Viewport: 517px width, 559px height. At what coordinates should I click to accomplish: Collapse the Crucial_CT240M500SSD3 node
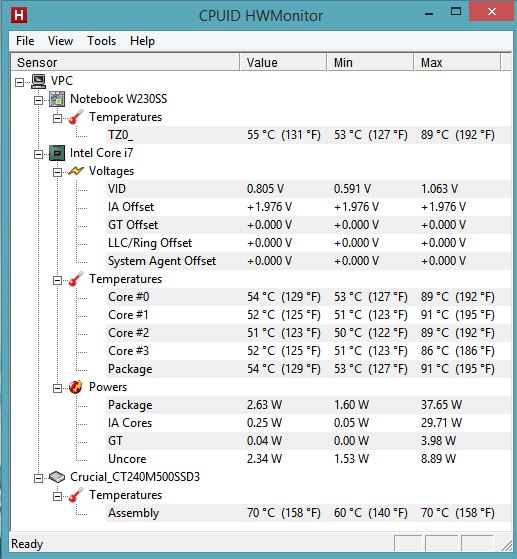[x=38, y=478]
